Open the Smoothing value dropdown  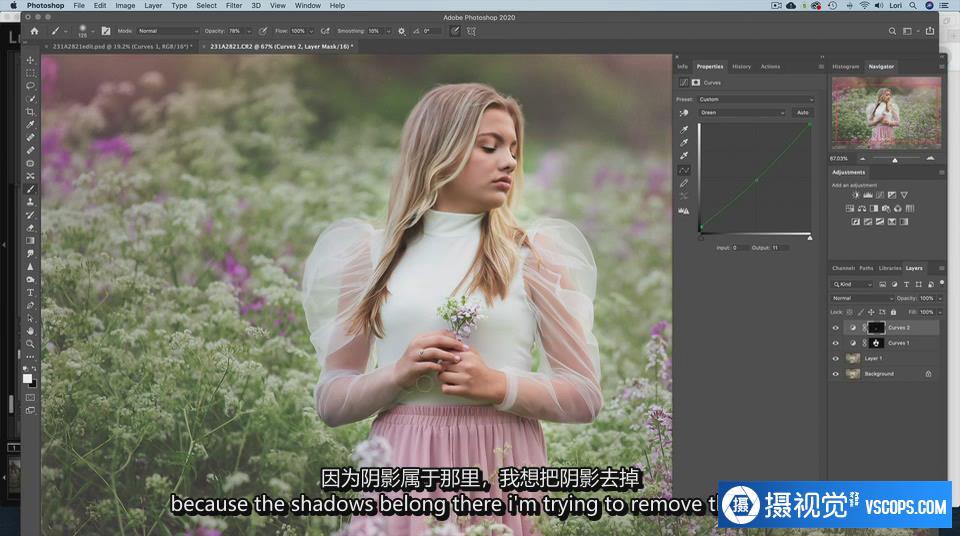click(x=388, y=31)
